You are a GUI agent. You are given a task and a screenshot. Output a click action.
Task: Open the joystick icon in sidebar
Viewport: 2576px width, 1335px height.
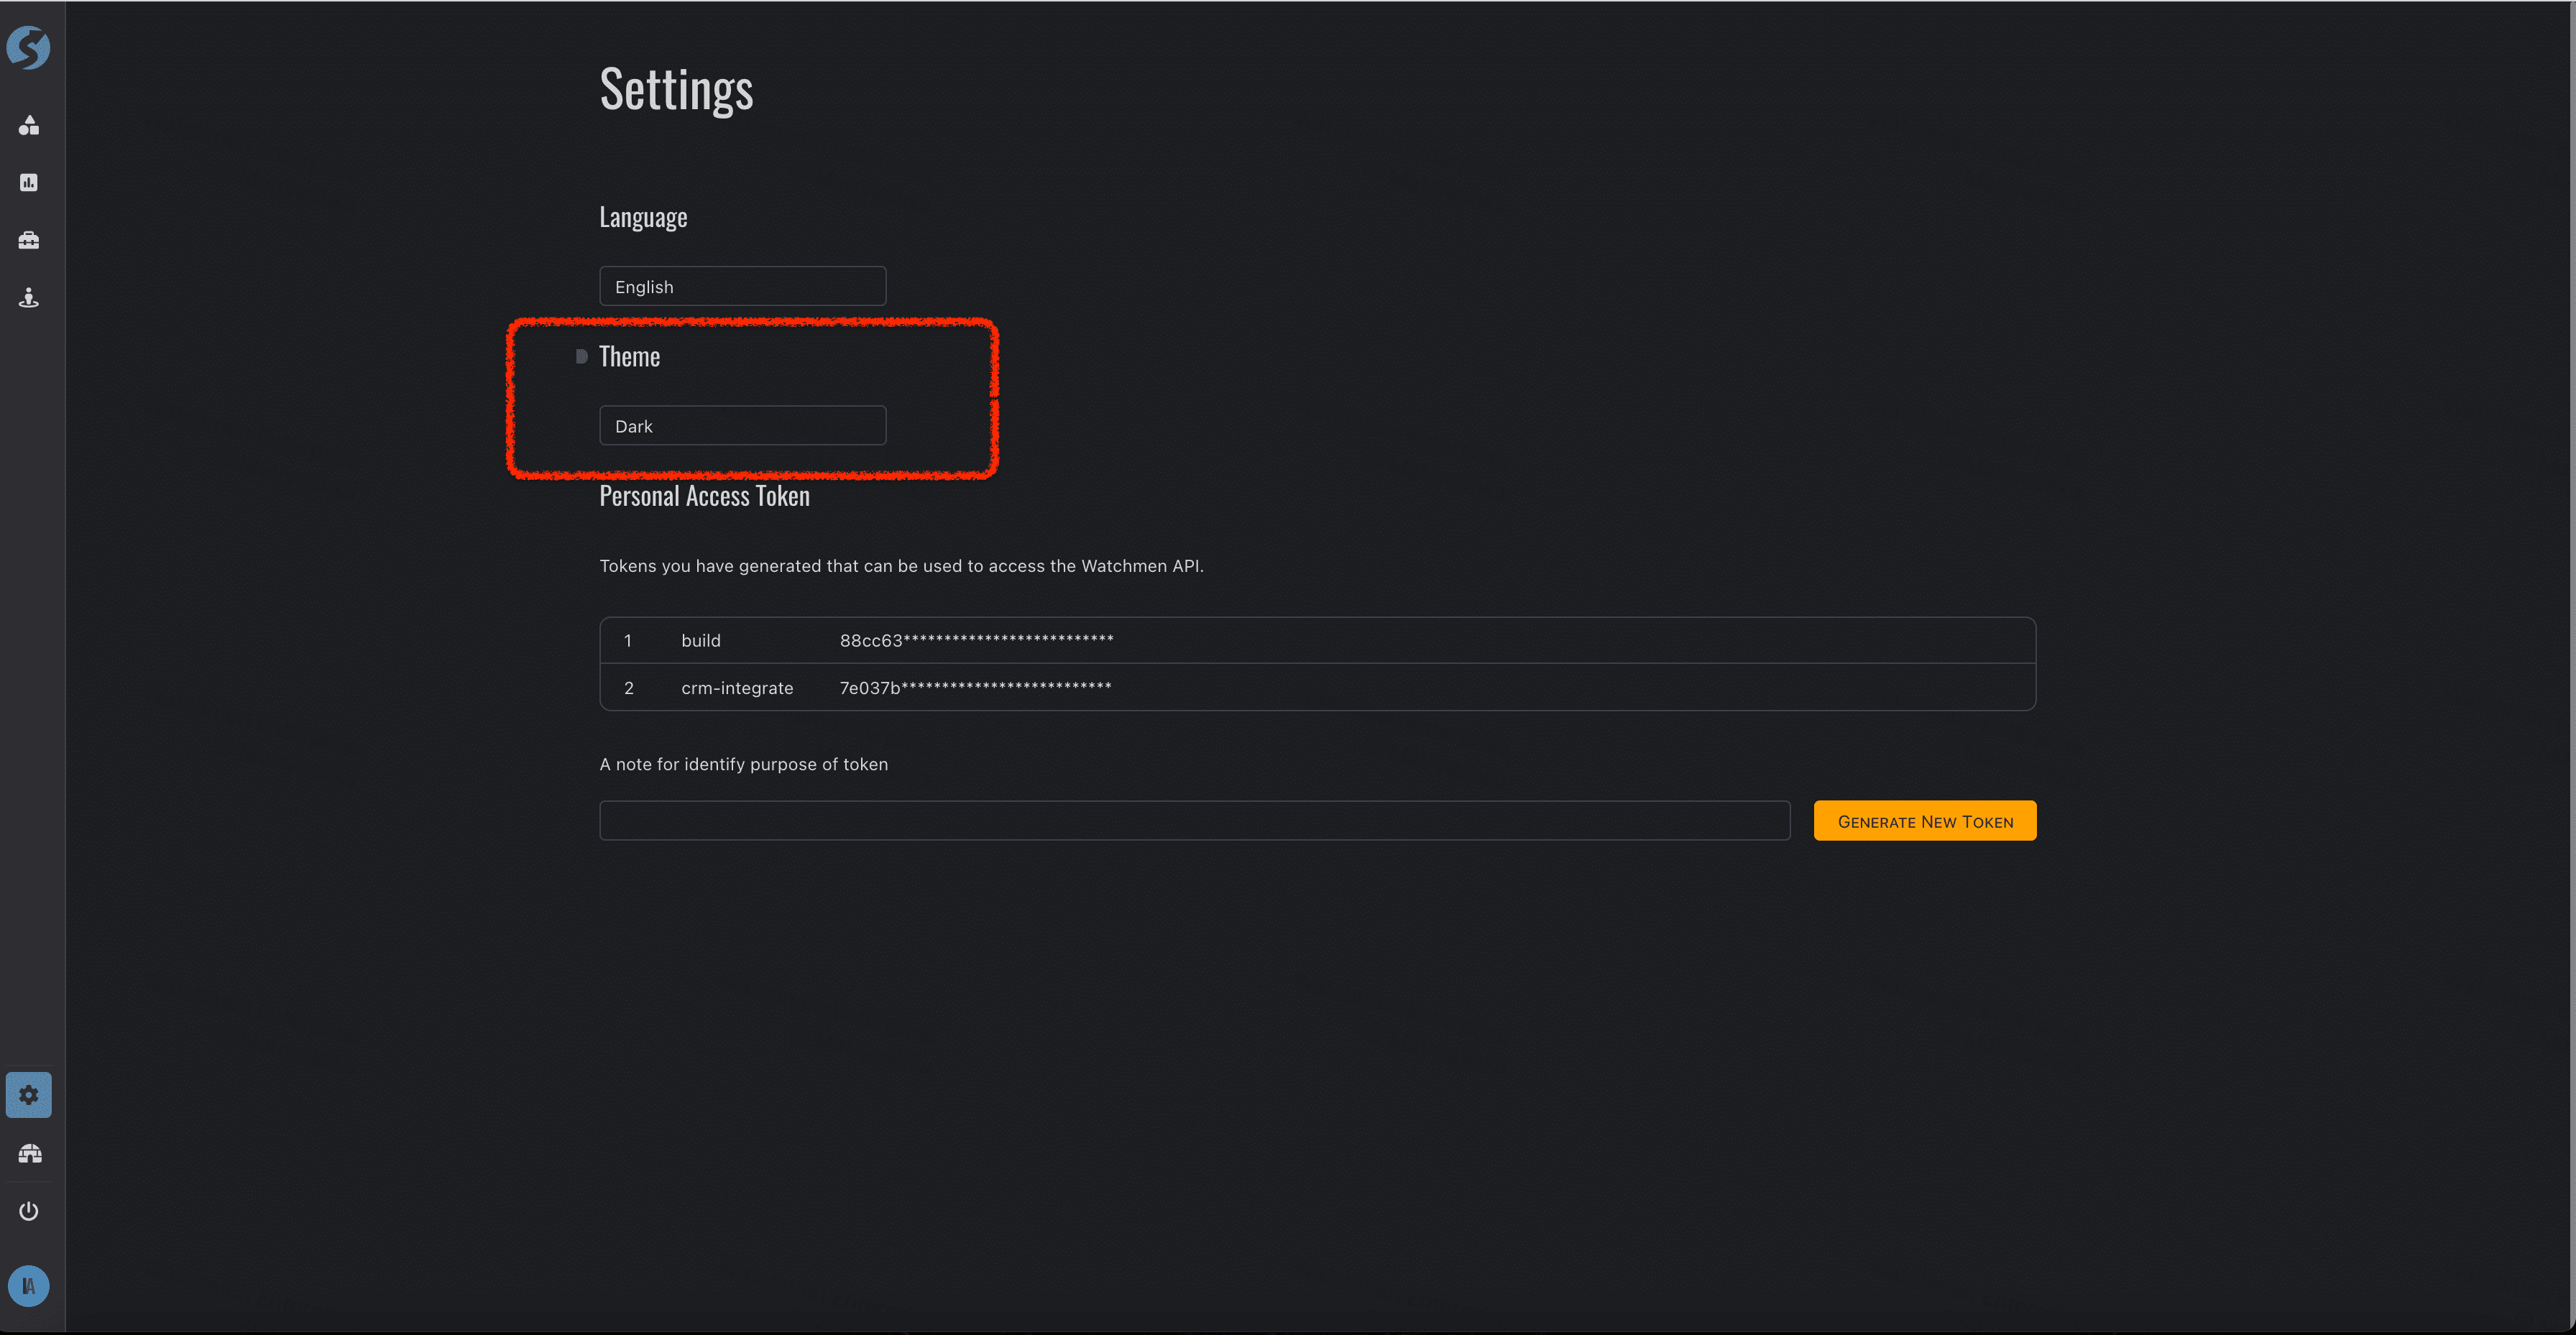[28, 297]
